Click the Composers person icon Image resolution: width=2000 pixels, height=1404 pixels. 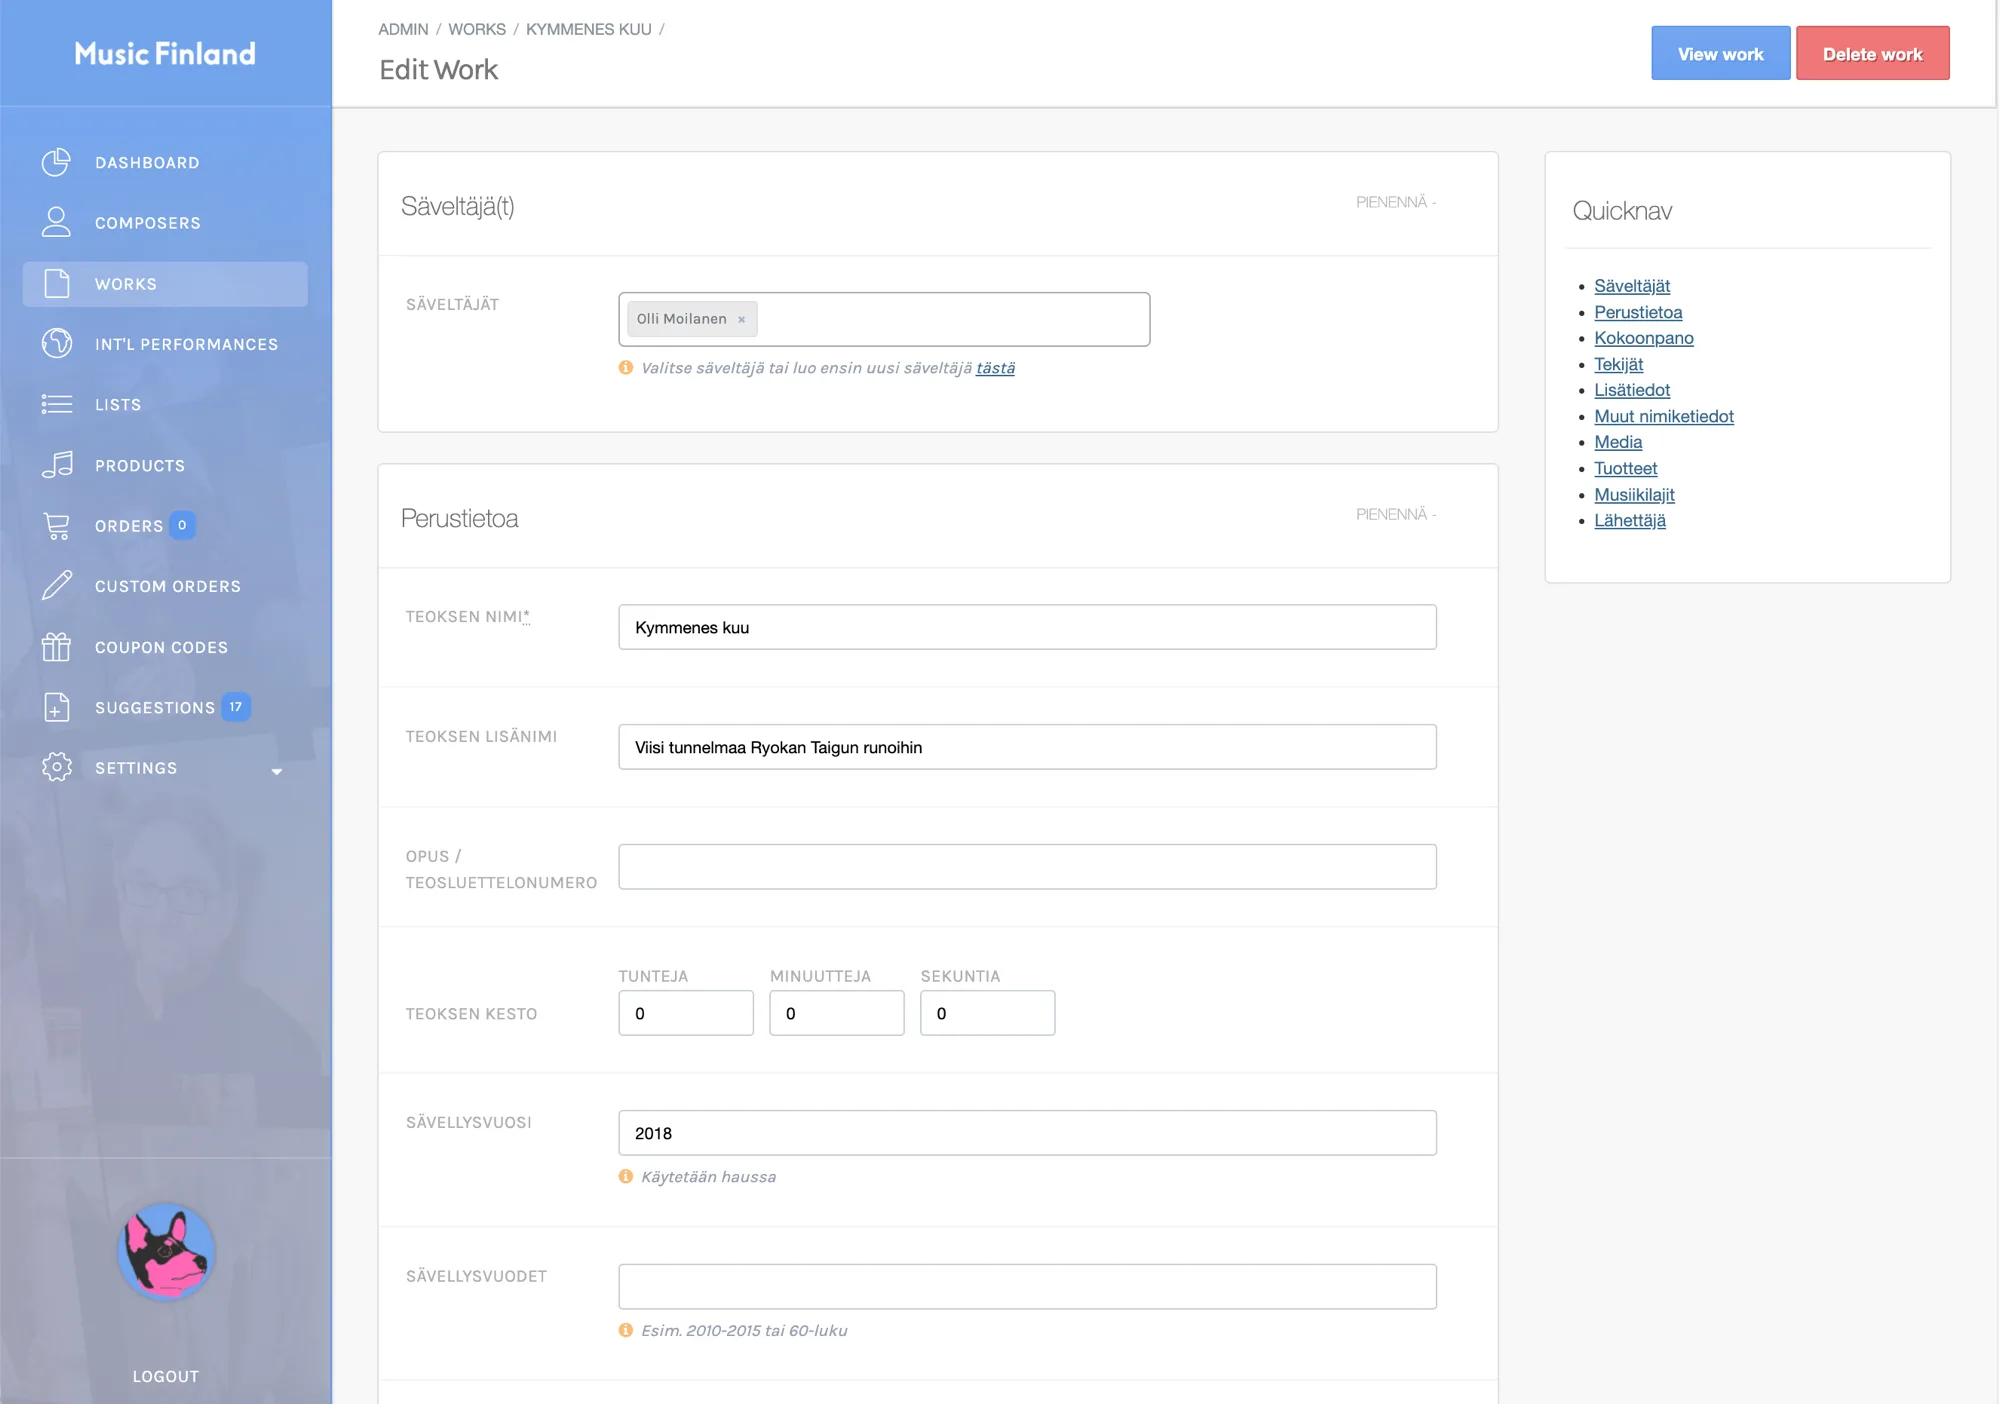point(57,222)
